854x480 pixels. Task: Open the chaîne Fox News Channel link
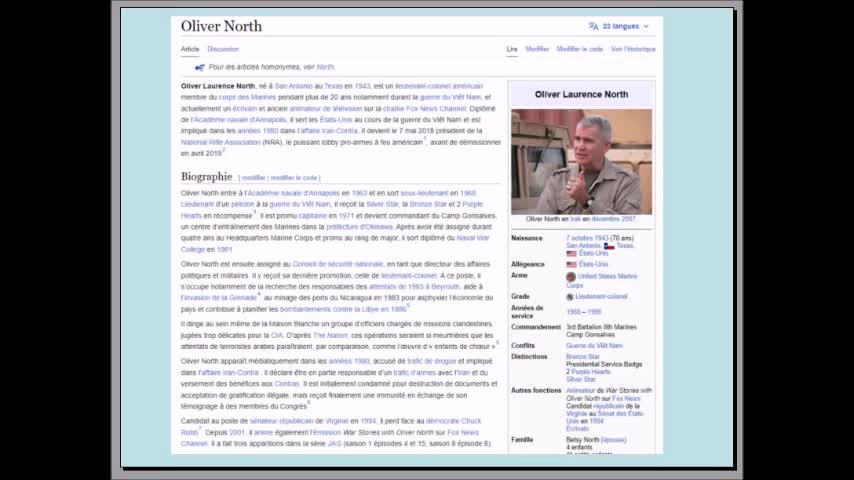pyautogui.click(x=424, y=108)
